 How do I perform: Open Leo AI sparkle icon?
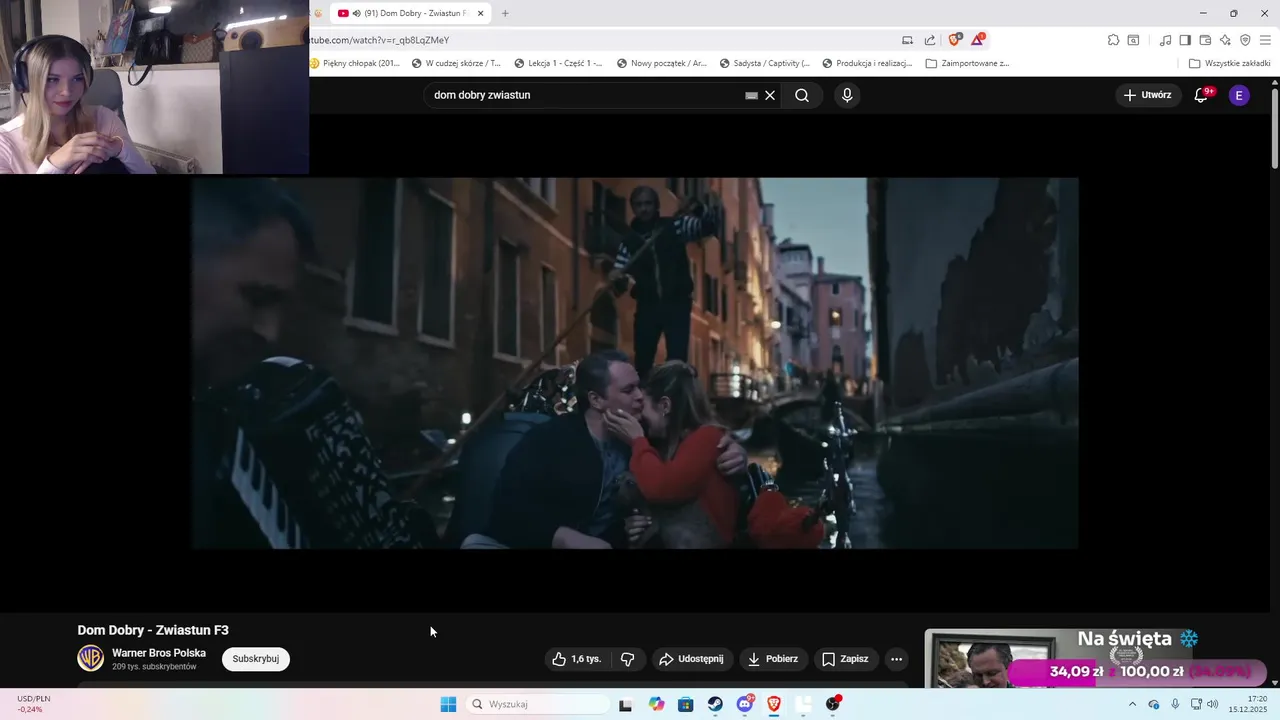pos(1225,40)
